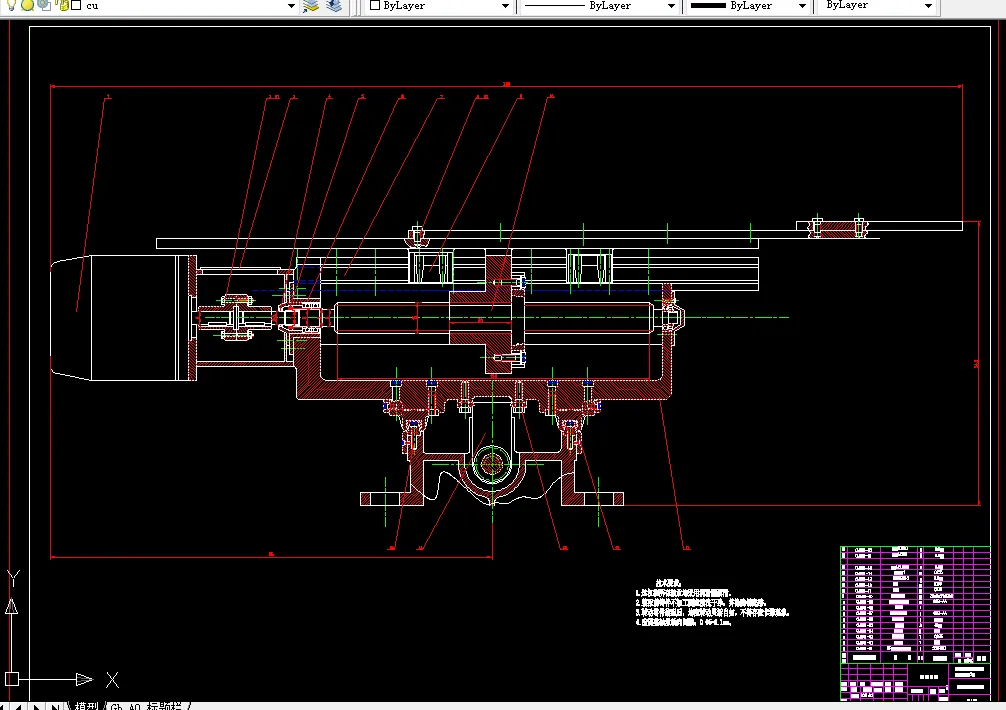Click the UCS origin square icon
Viewport: 1006px width, 710px height.
(x=12, y=679)
